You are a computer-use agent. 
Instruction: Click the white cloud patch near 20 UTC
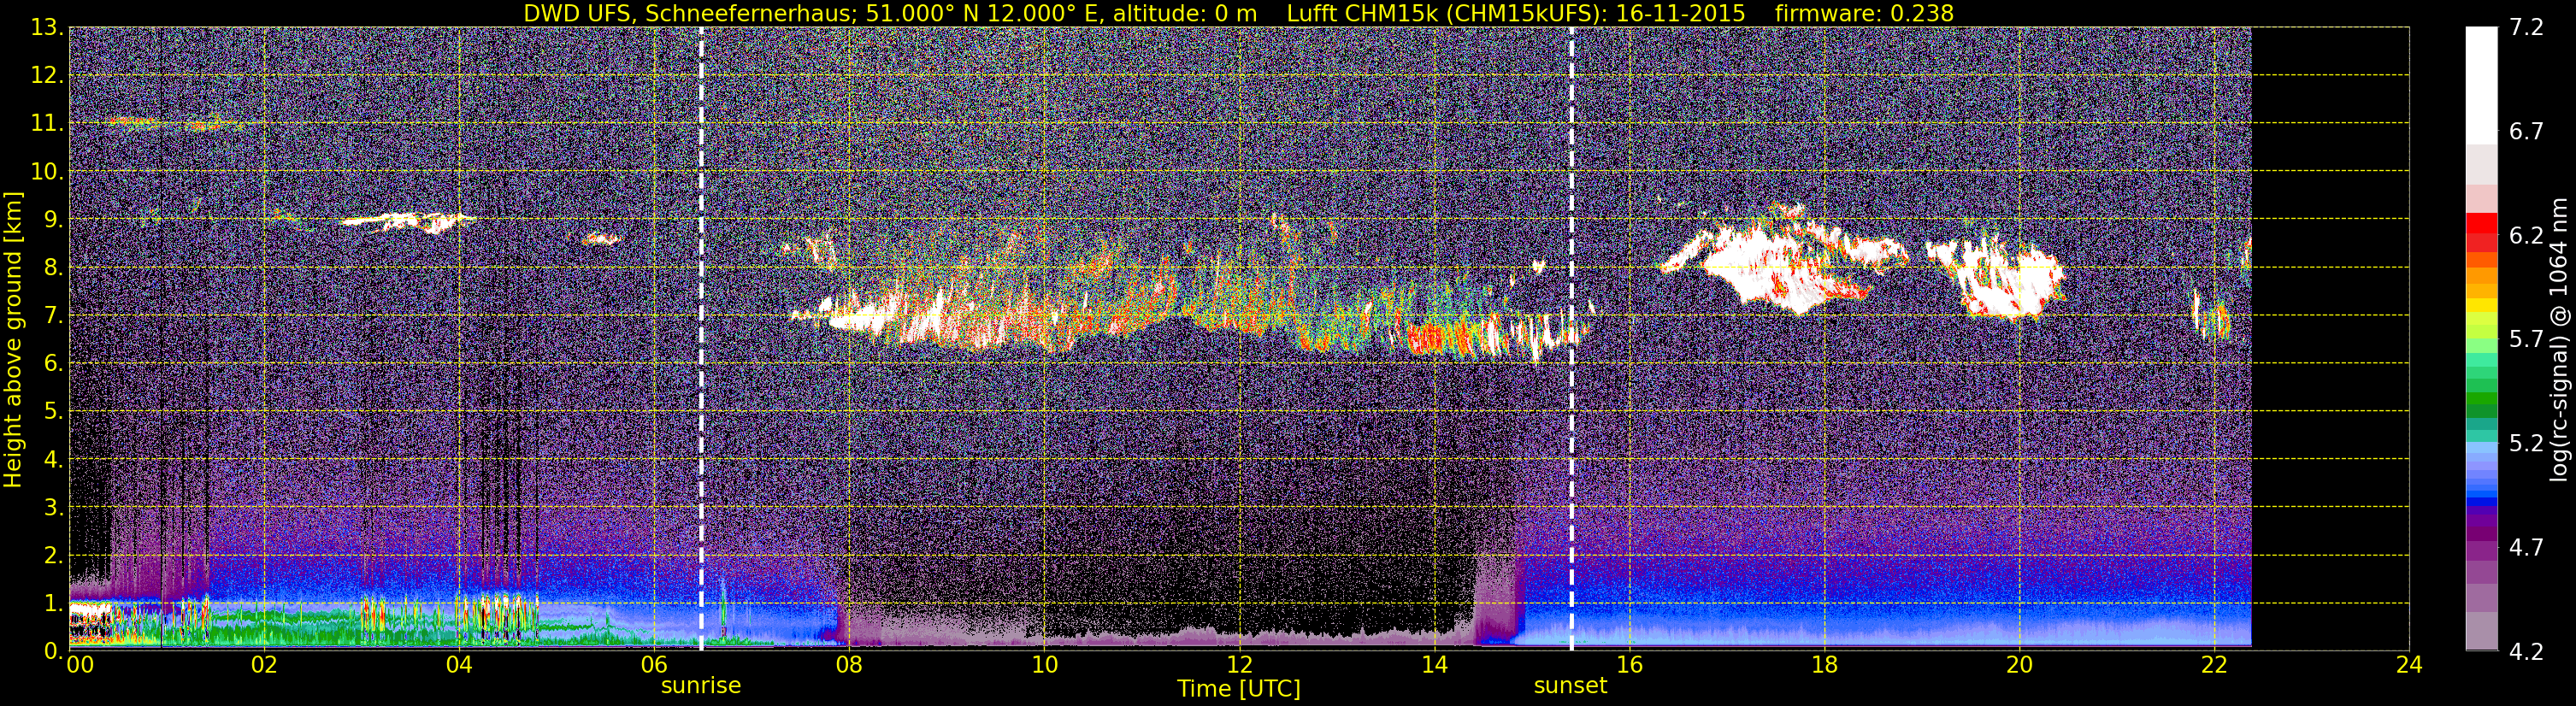click(1995, 279)
